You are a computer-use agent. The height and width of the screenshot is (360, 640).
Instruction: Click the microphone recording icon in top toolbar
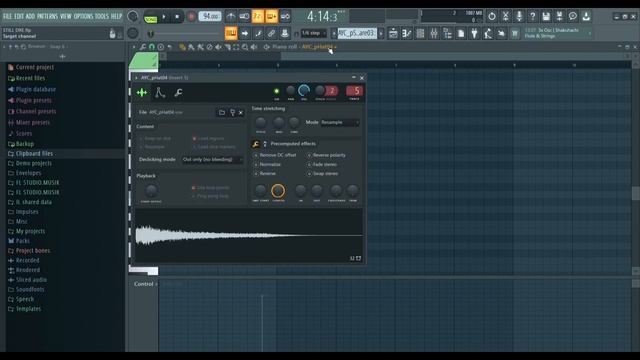coord(519,16)
